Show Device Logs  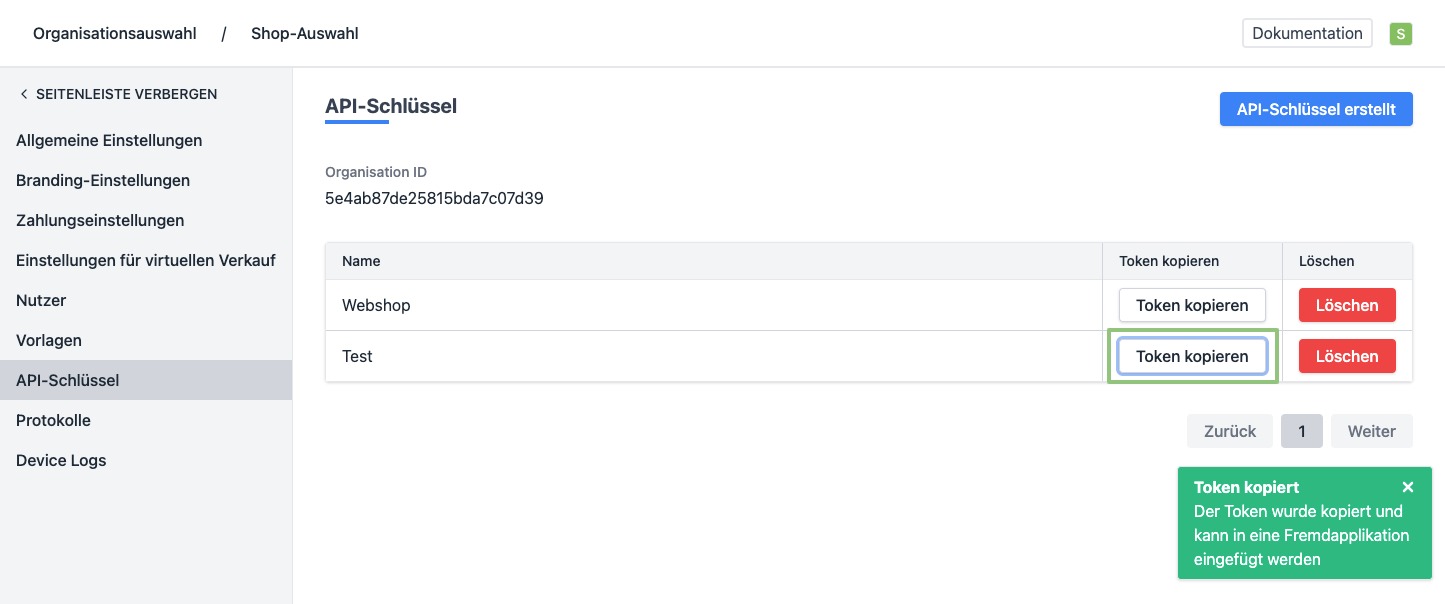[x=61, y=460]
